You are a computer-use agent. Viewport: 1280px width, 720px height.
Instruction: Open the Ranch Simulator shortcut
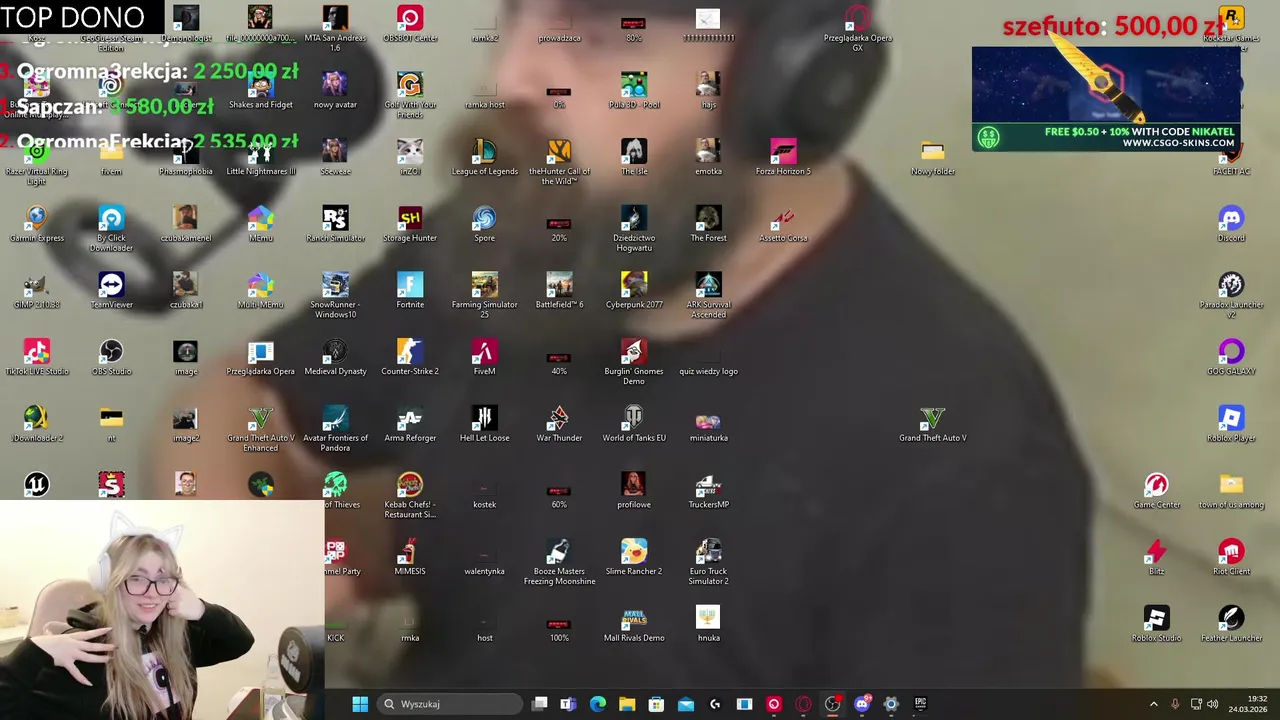coord(335,224)
